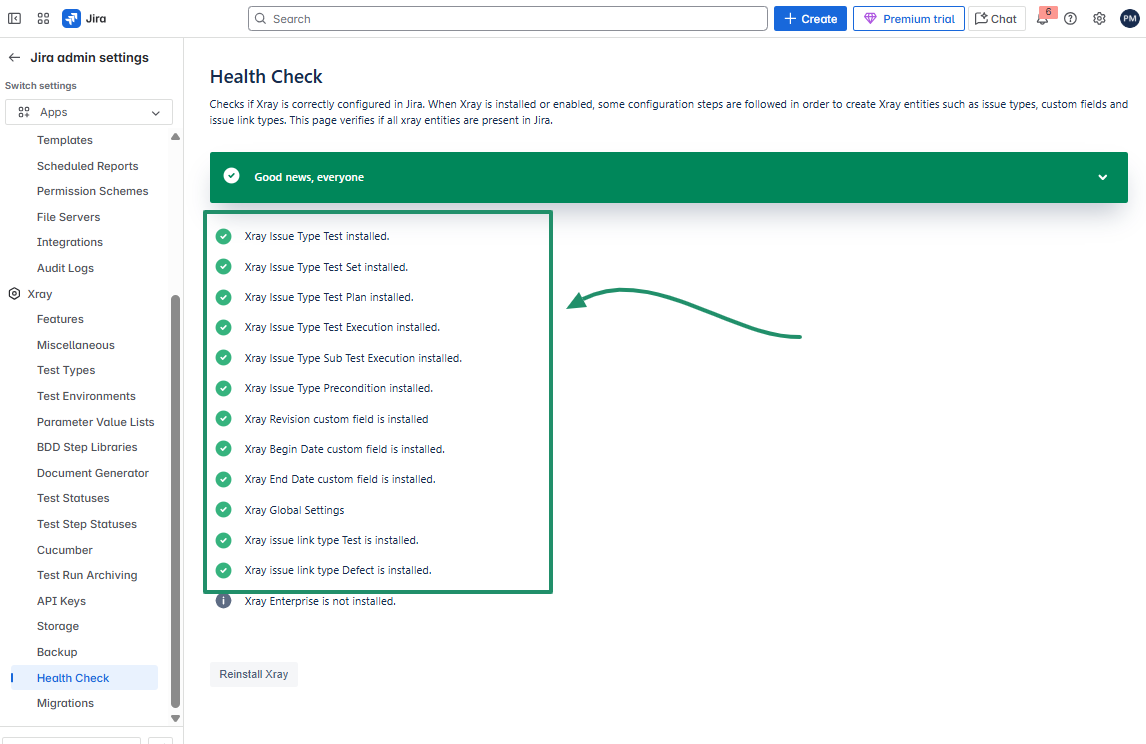This screenshot has height=744, width=1146.
Task: Open the Apps settings dropdown
Action: coord(89,112)
